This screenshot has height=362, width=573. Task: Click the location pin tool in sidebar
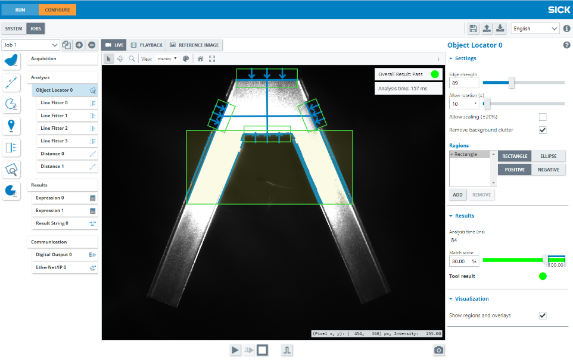[11, 126]
